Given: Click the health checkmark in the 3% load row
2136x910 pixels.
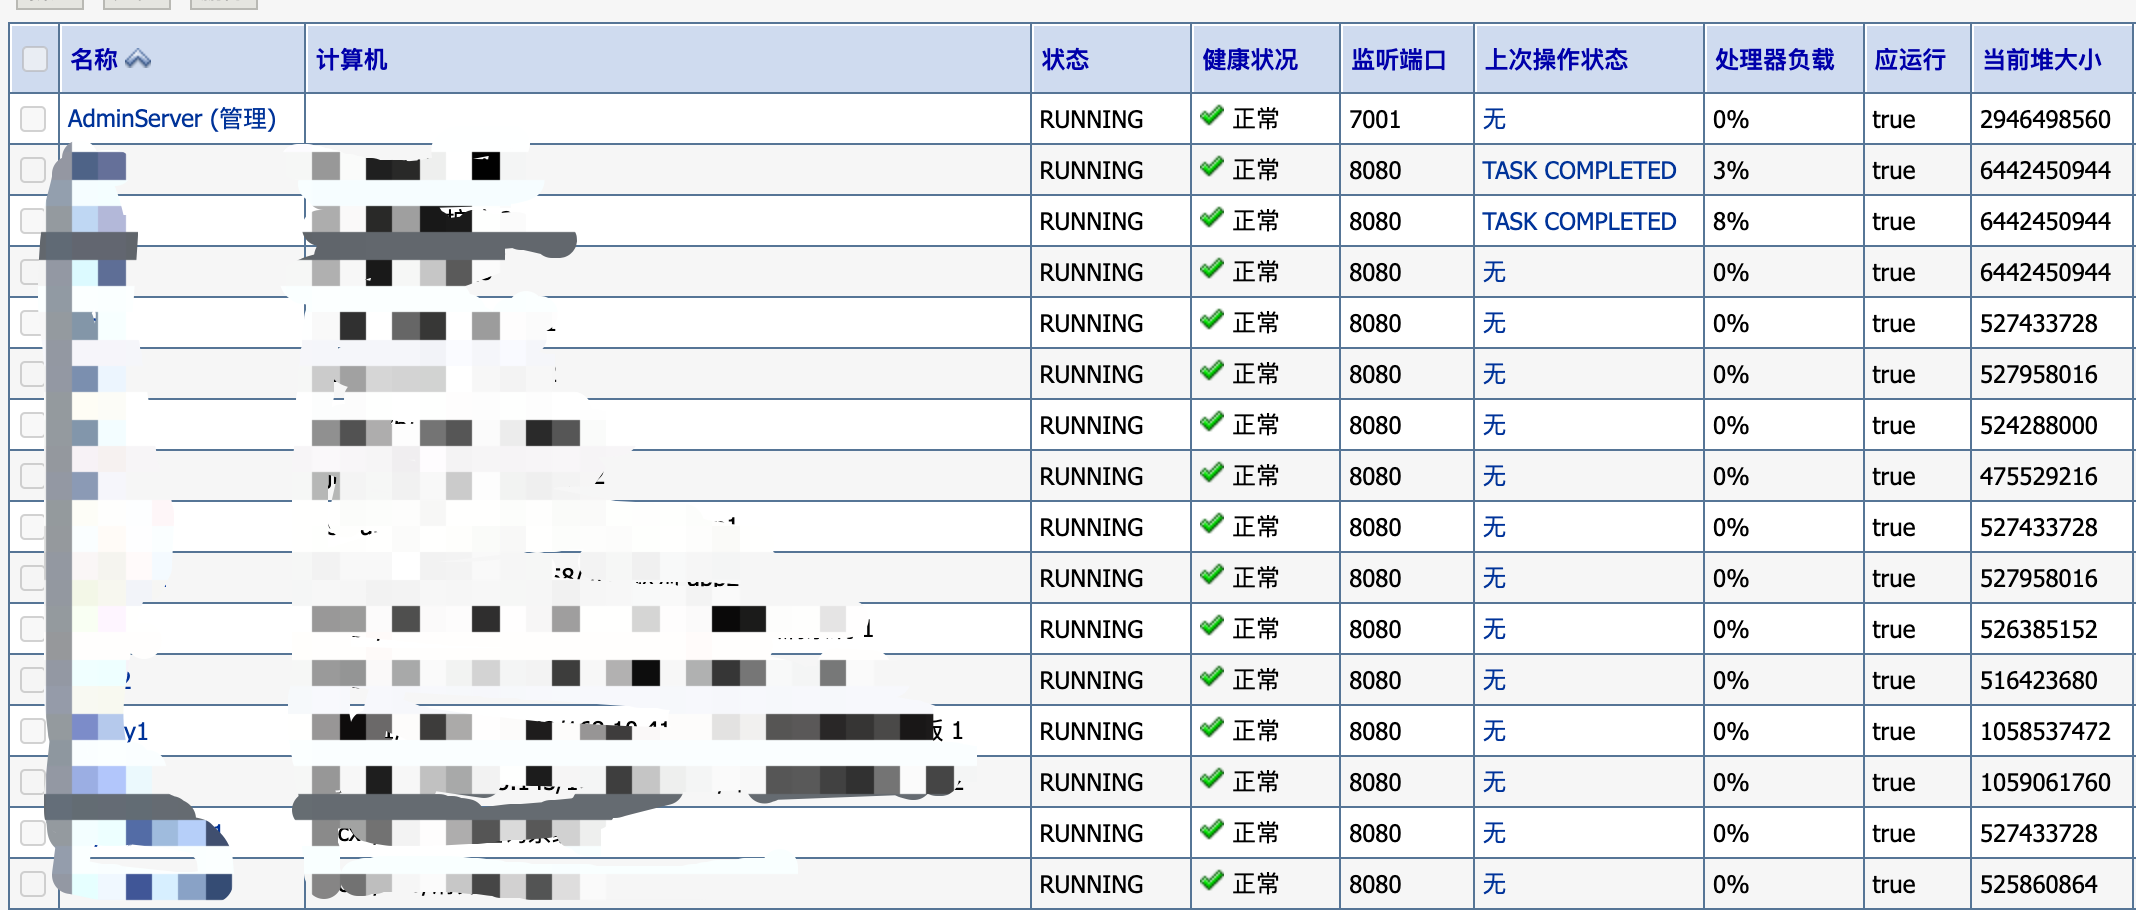Looking at the screenshot, I should 1212,167.
